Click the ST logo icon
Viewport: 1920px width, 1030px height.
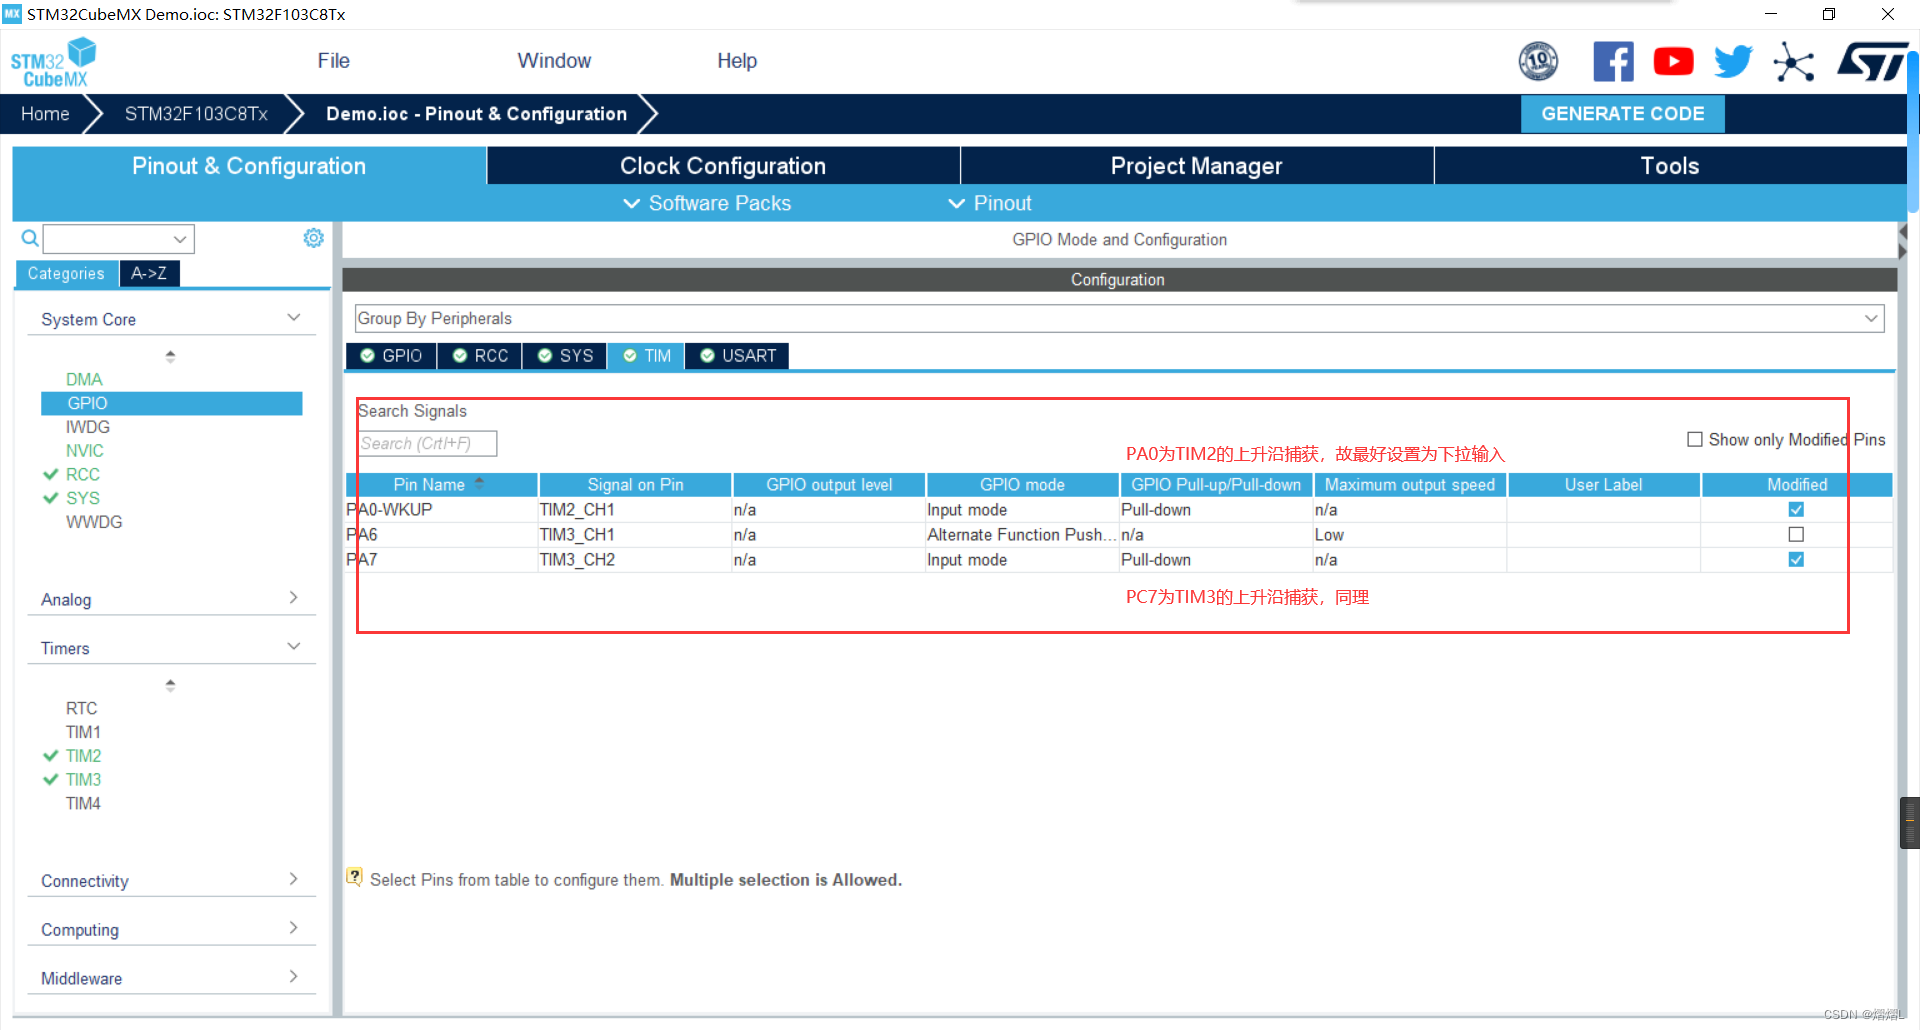coord(1872,62)
